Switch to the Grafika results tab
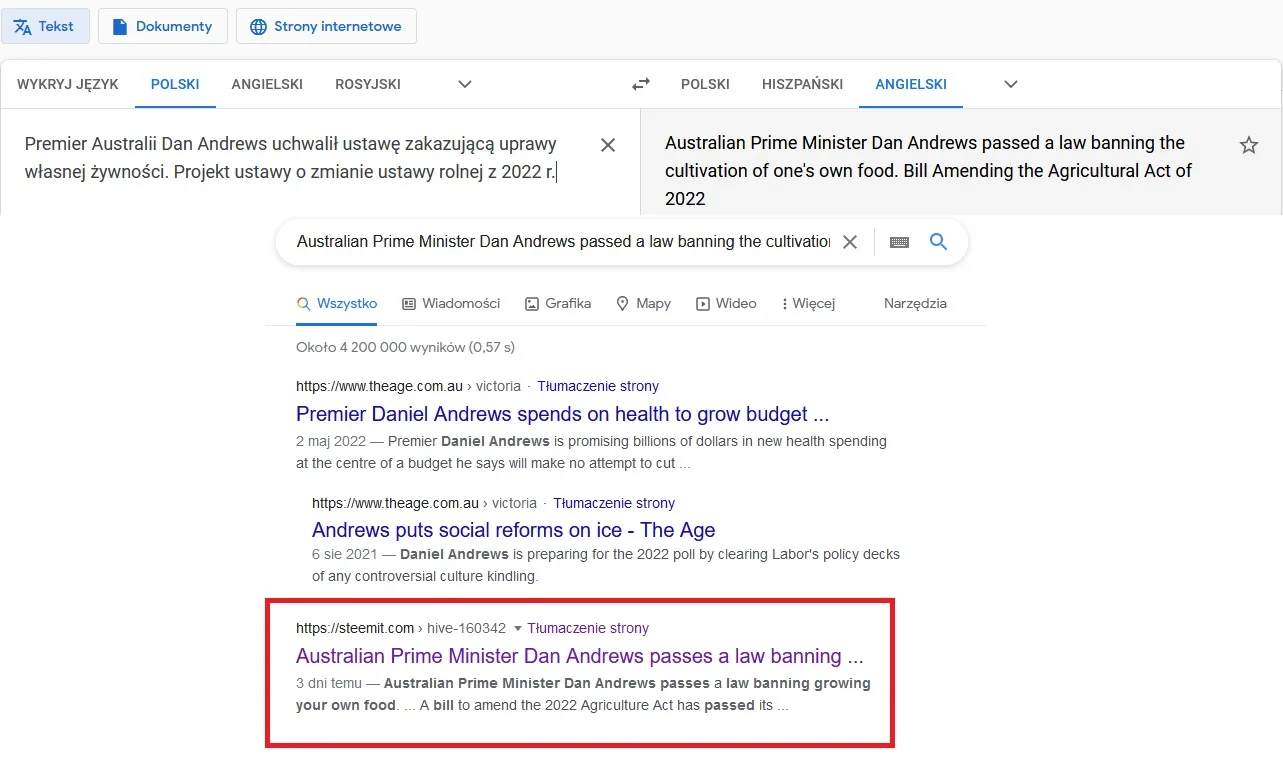Screen dimensions: 1283x759 coord(558,303)
